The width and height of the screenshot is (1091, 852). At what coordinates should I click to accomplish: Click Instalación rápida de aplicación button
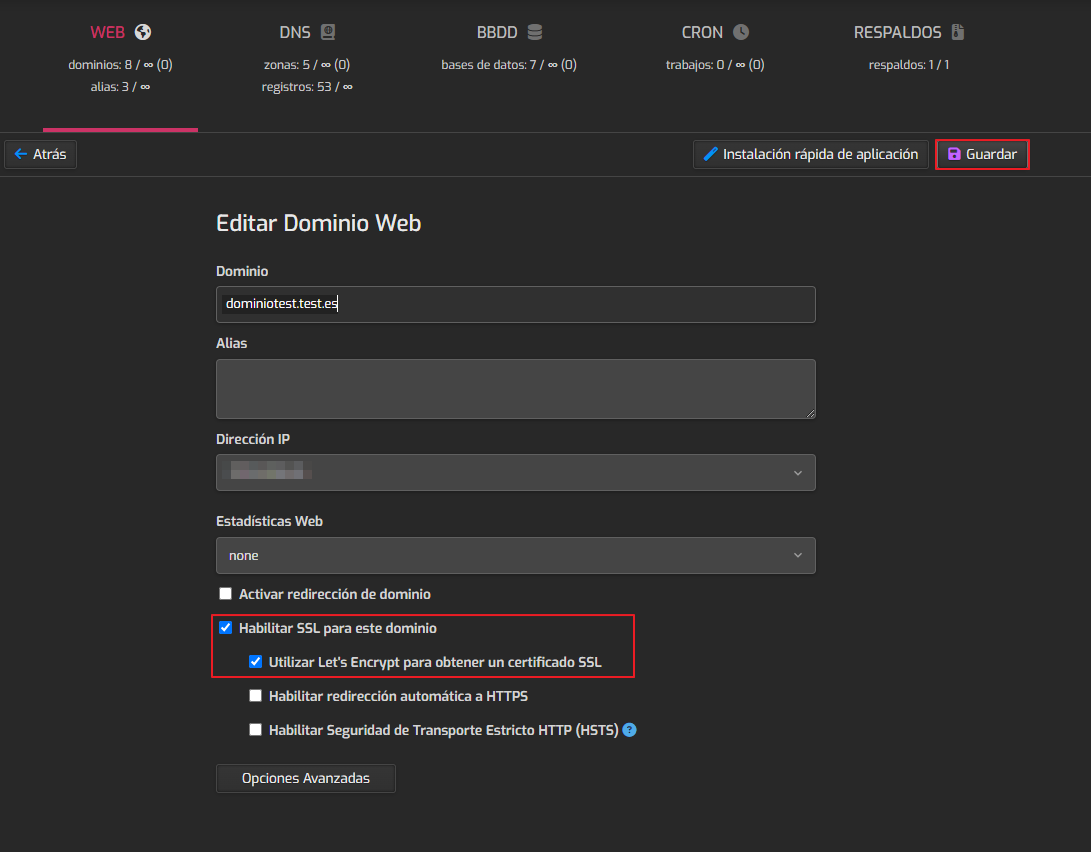pyautogui.click(x=811, y=154)
